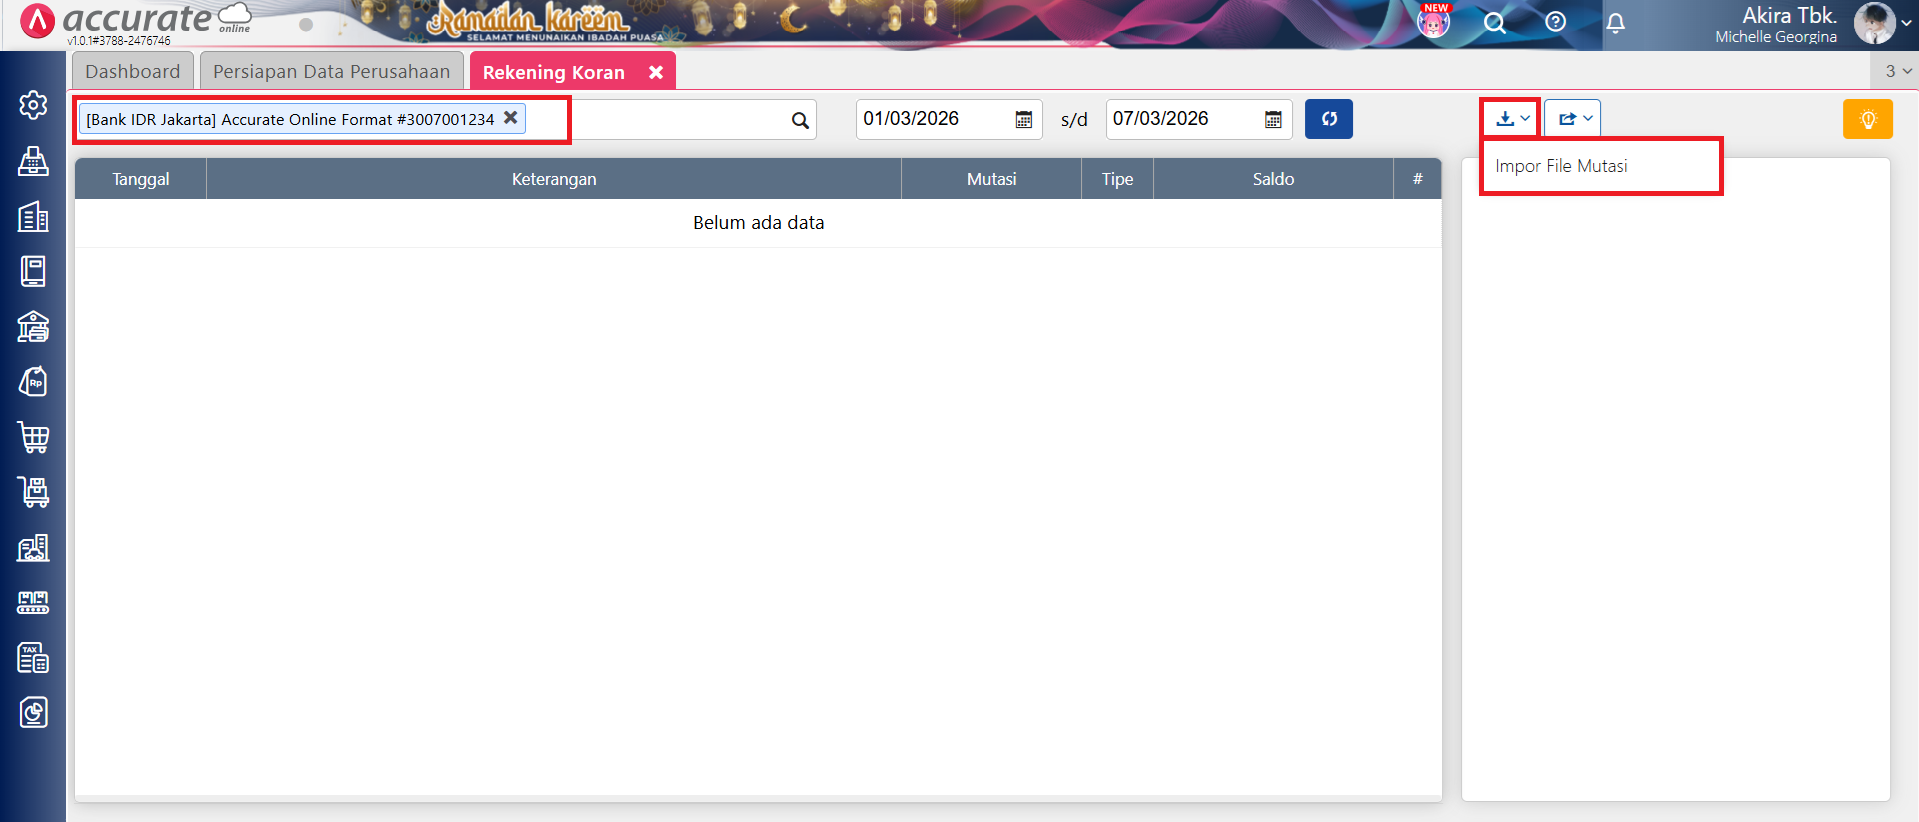
Task: Remove the selected Bank IDR Jakarta account
Action: [510, 118]
